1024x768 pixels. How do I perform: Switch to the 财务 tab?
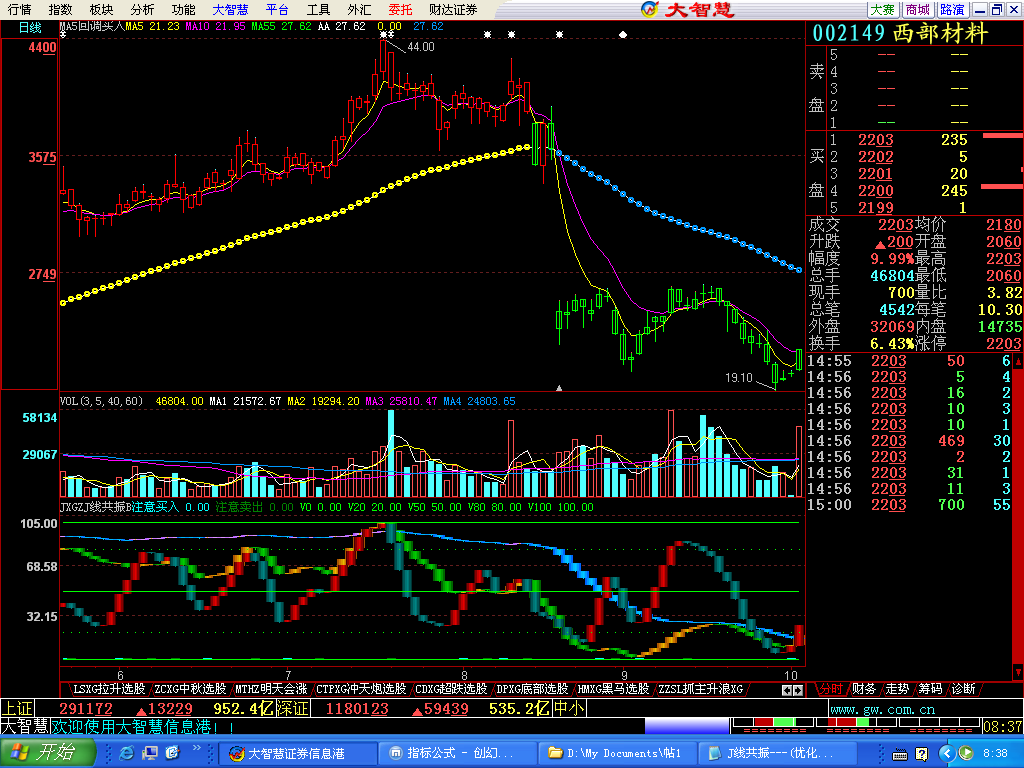point(863,689)
